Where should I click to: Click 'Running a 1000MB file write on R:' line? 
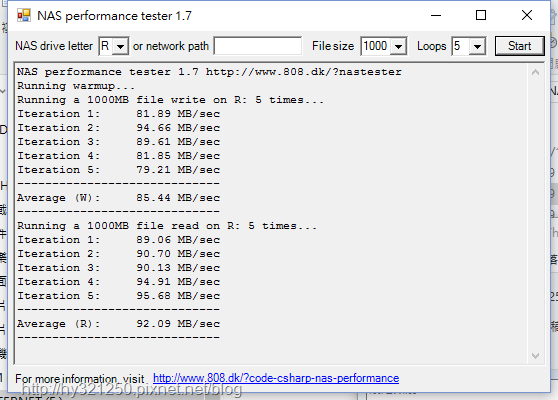click(170, 100)
